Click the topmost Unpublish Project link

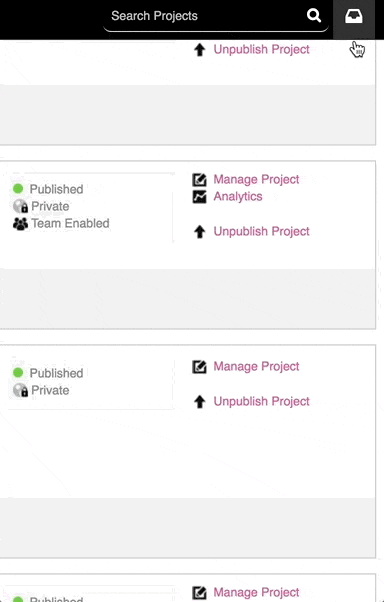(x=262, y=49)
